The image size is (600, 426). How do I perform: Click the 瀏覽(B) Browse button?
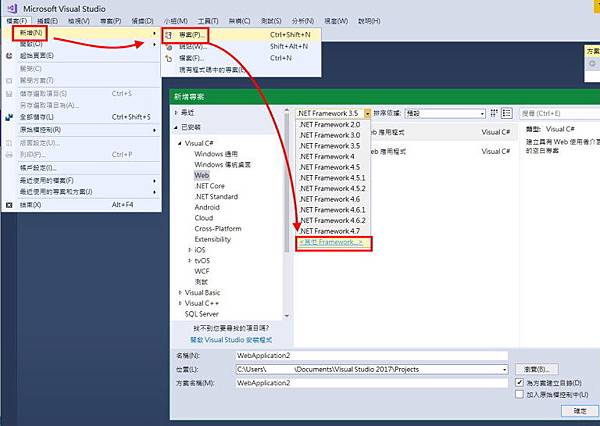click(536, 369)
